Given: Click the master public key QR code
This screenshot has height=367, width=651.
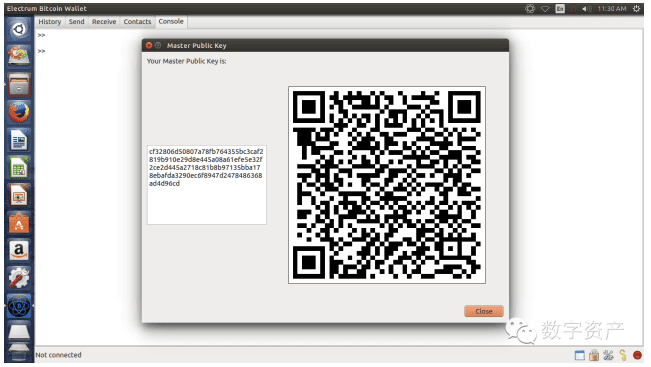Looking at the screenshot, I should [387, 185].
